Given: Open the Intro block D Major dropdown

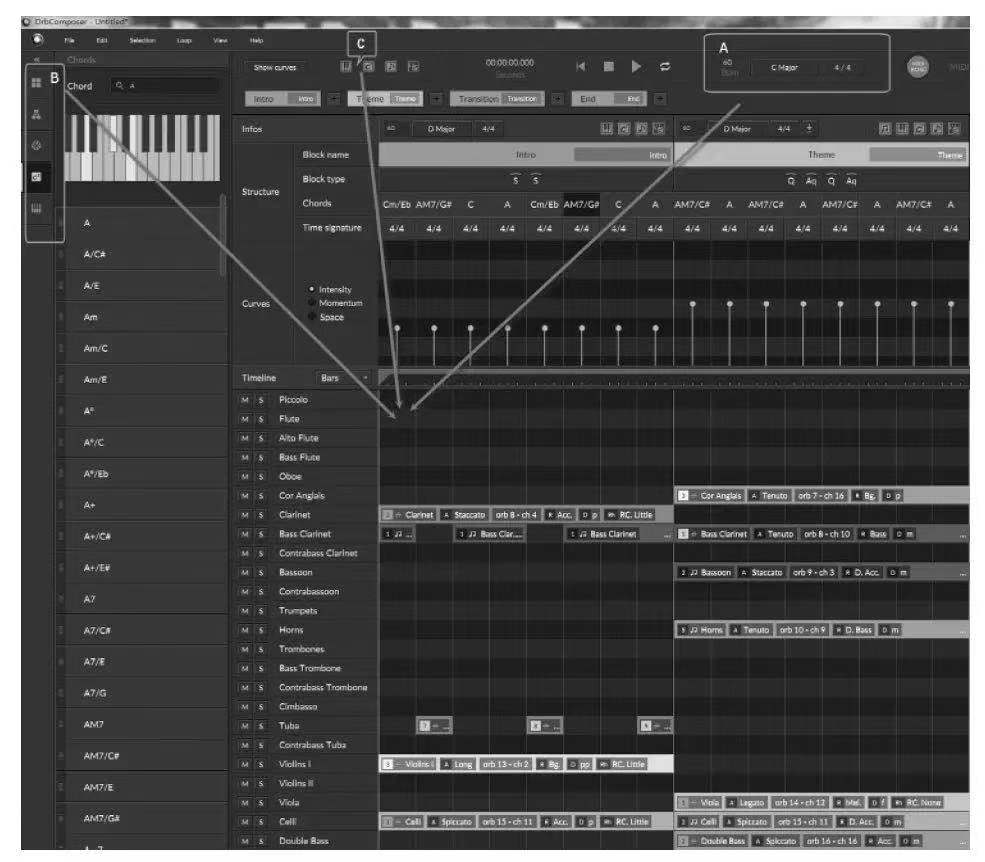Looking at the screenshot, I should click(x=441, y=129).
